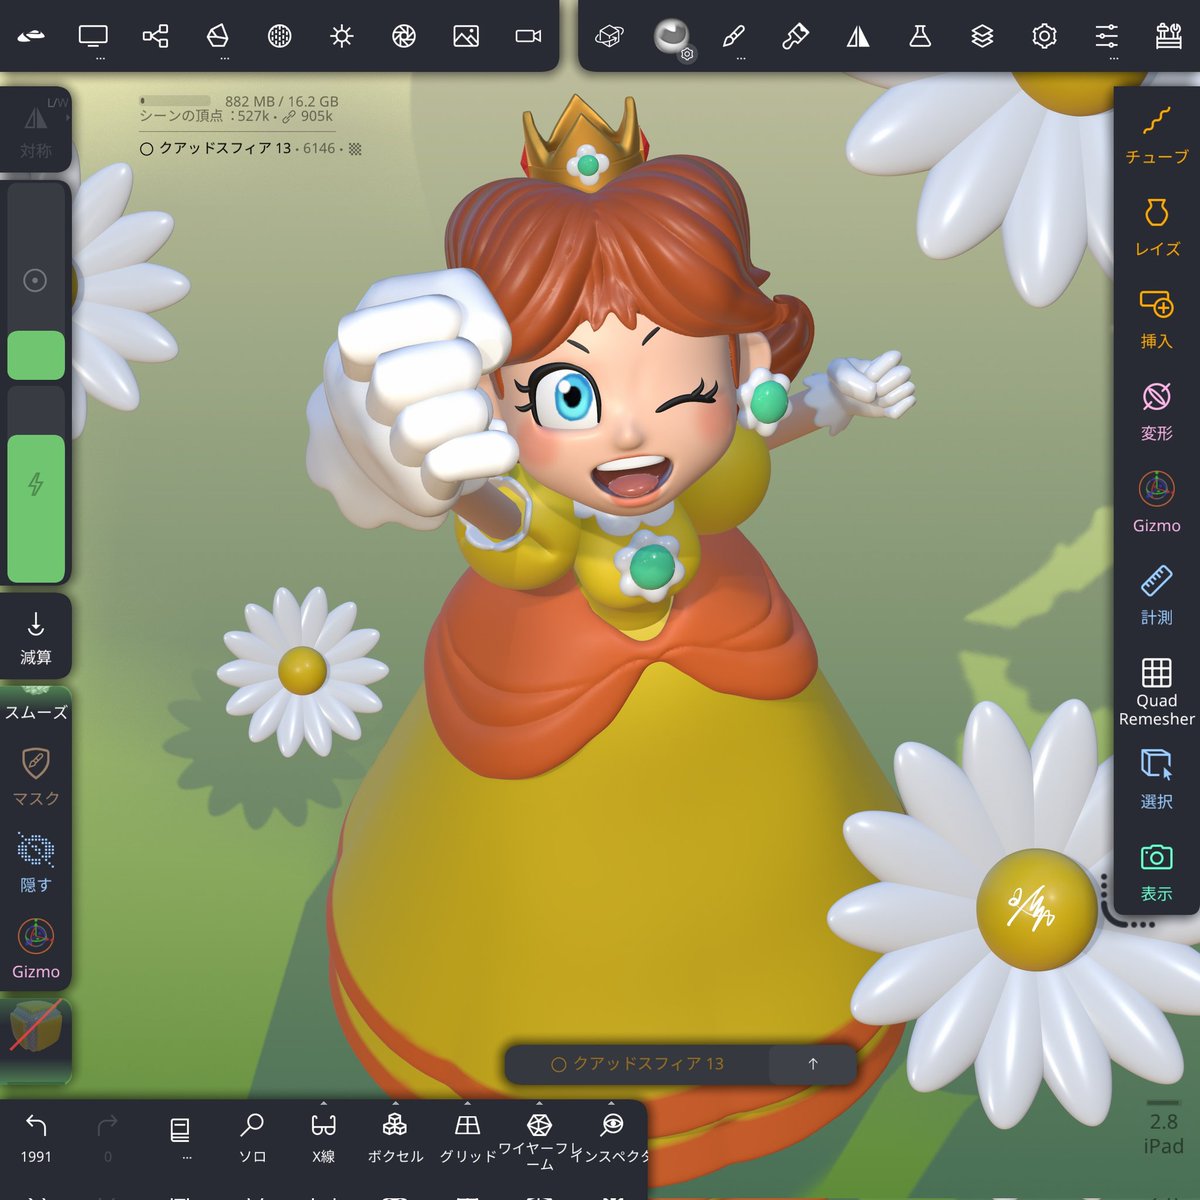Toggle 隠す hide mode
1200x1200 pixels.
(36, 863)
